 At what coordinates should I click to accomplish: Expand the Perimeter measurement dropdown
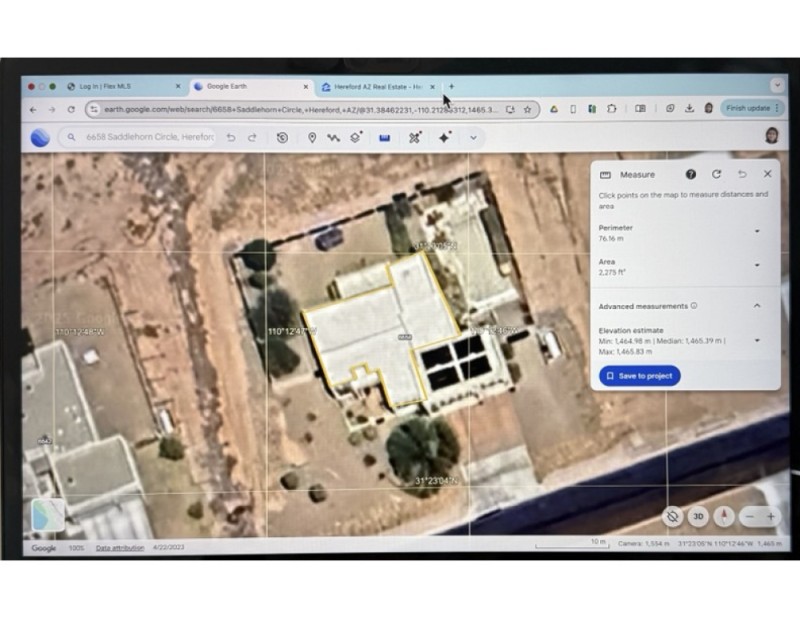tap(757, 231)
